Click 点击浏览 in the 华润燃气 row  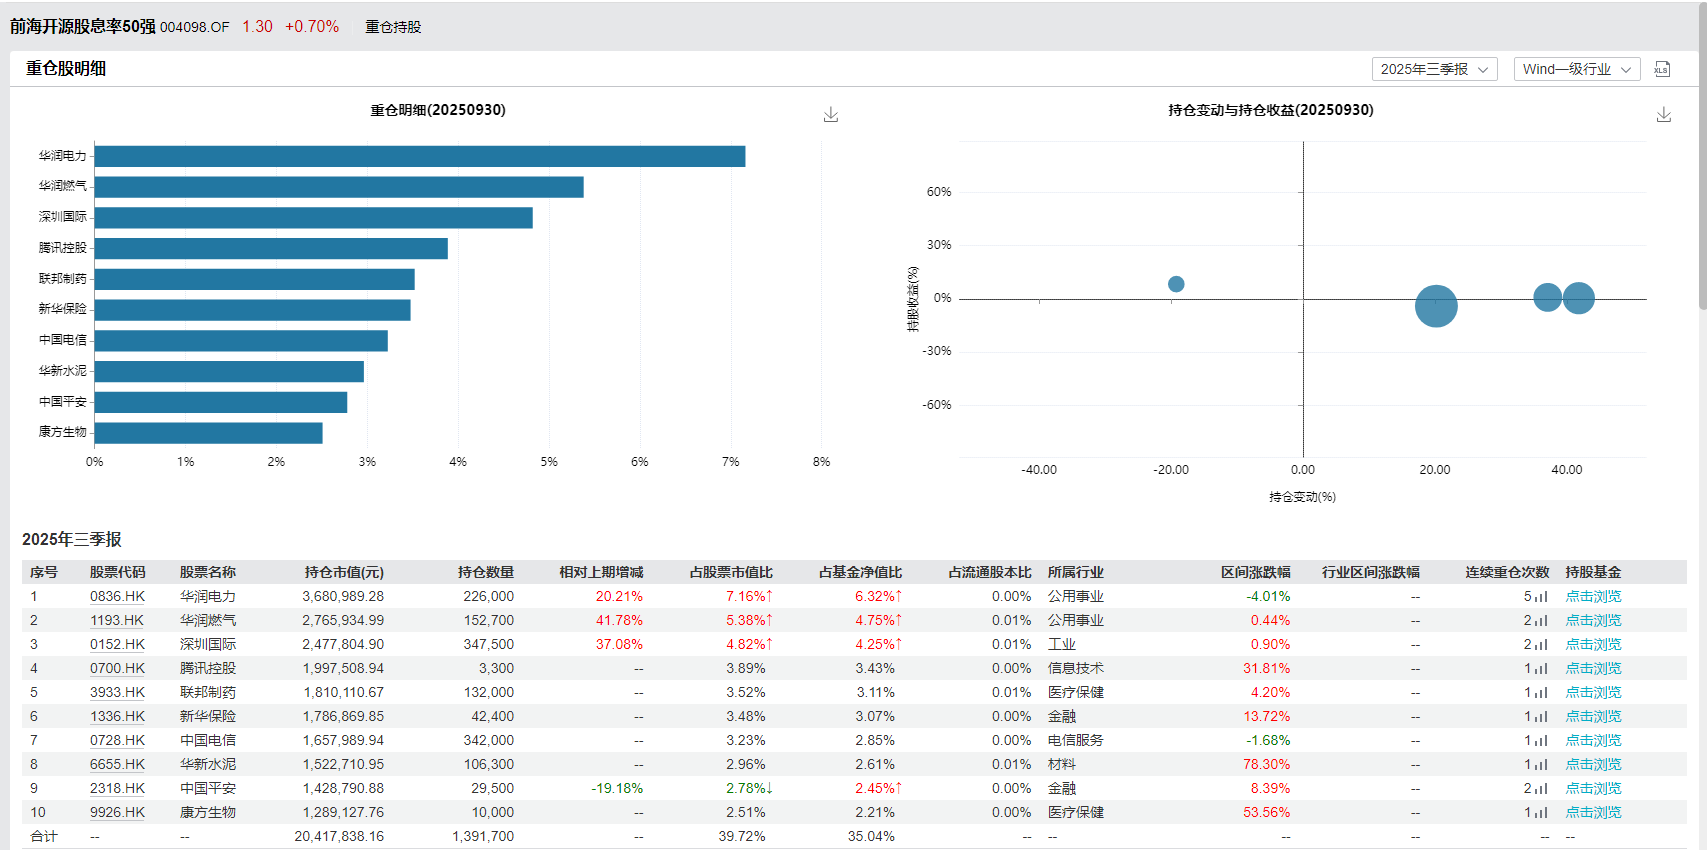[x=1593, y=621]
